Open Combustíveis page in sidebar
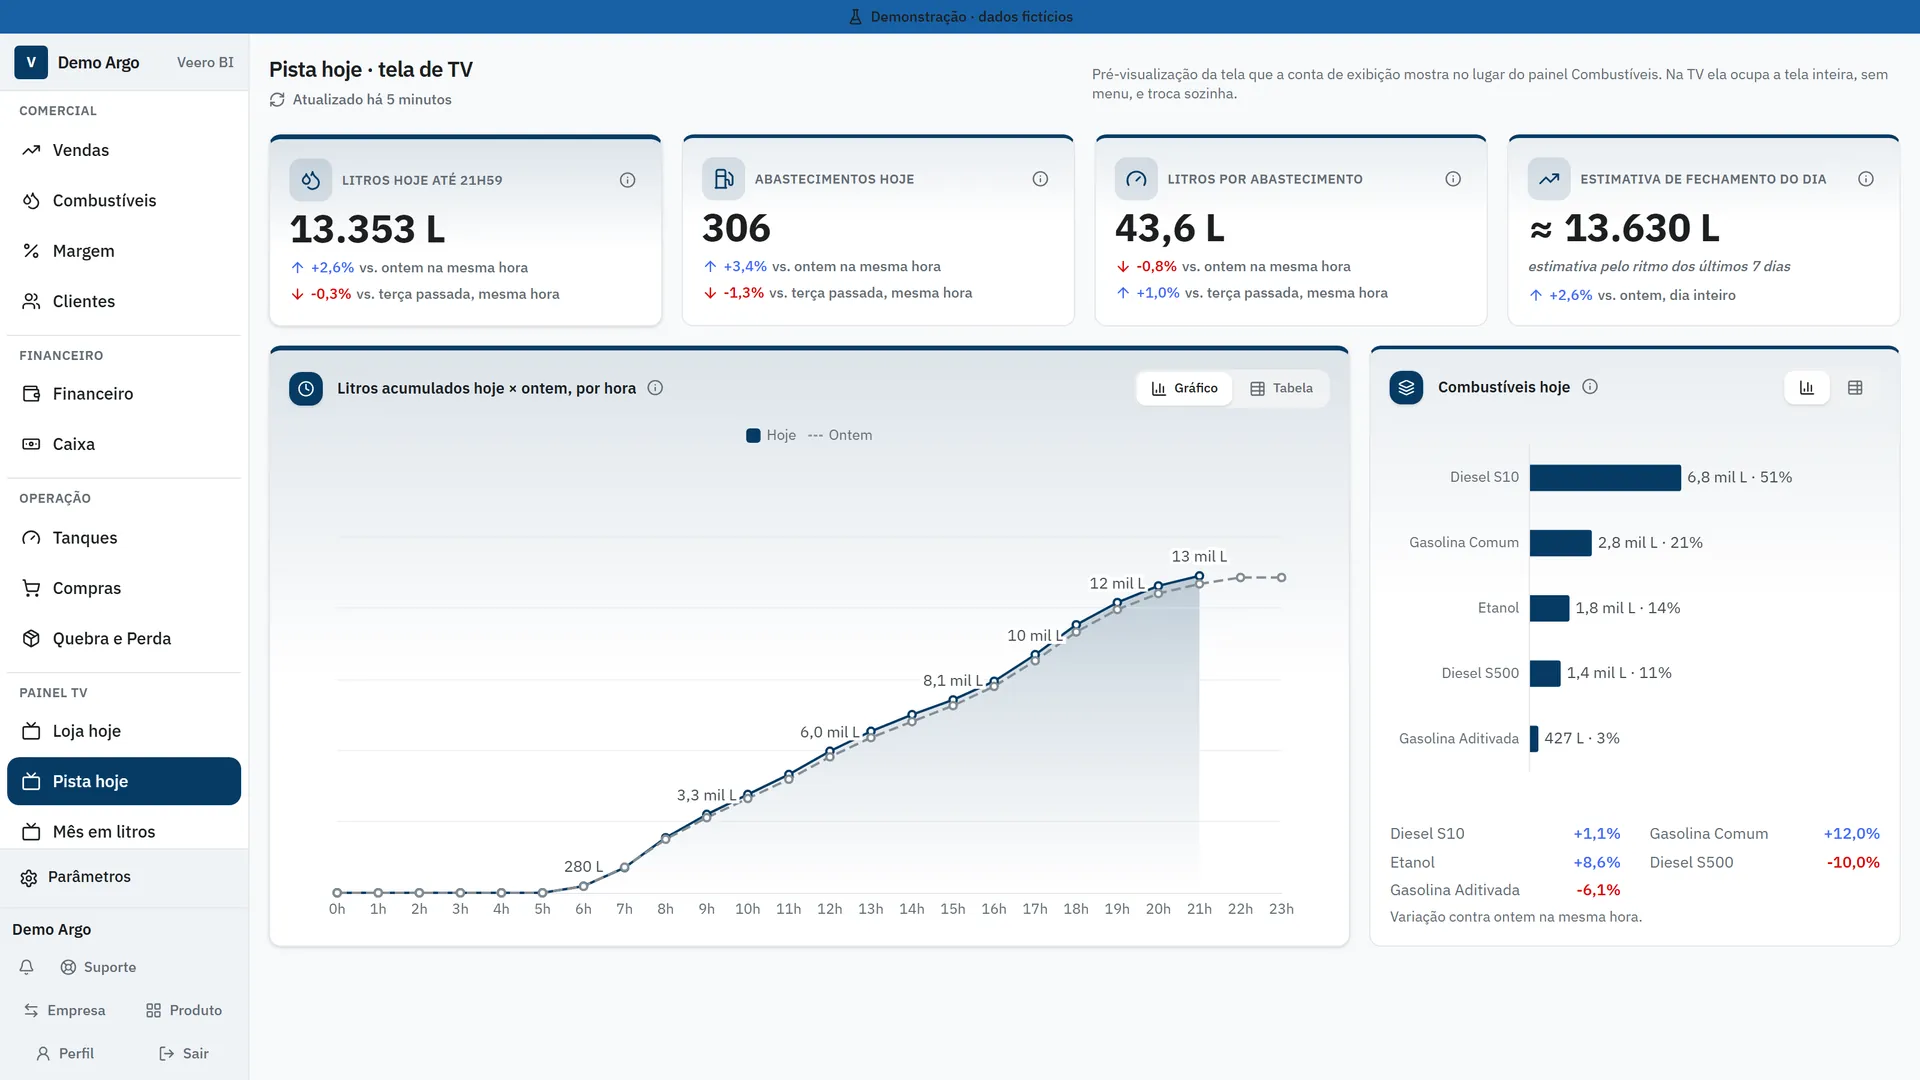This screenshot has height=1080, width=1920. click(x=124, y=201)
